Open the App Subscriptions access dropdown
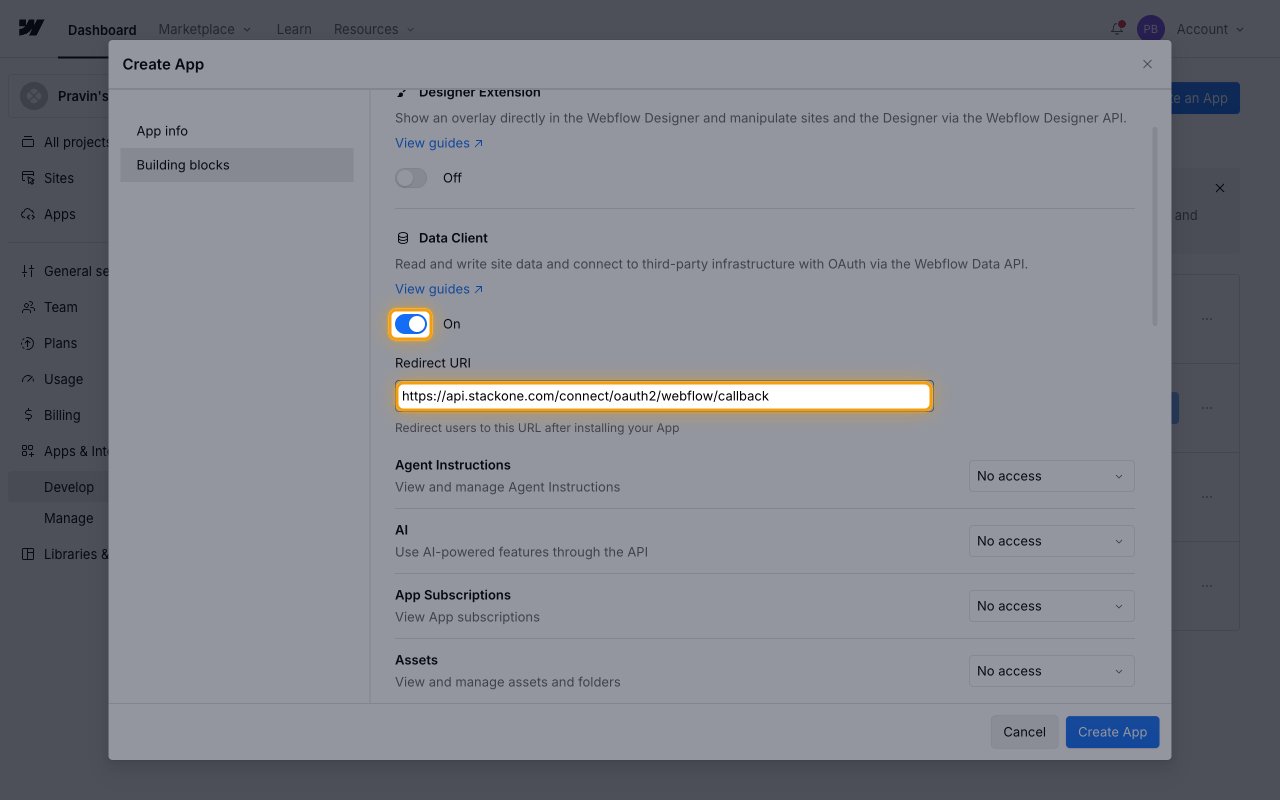Image resolution: width=1280 pixels, height=800 pixels. click(x=1052, y=606)
